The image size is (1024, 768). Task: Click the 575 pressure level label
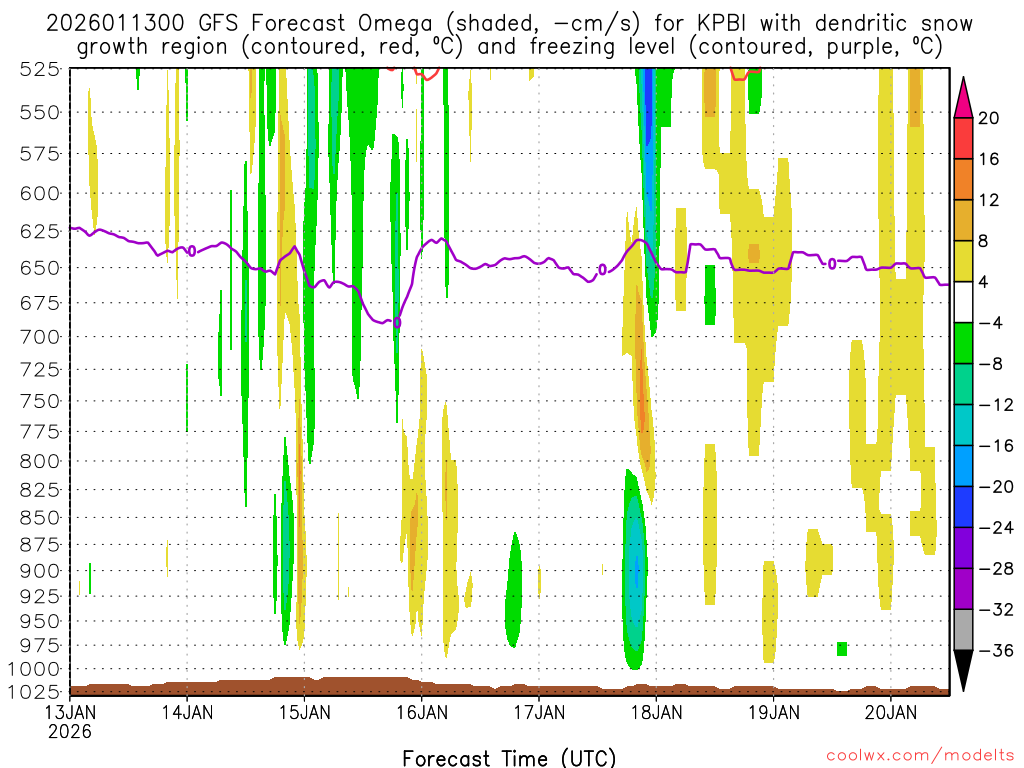point(40,154)
